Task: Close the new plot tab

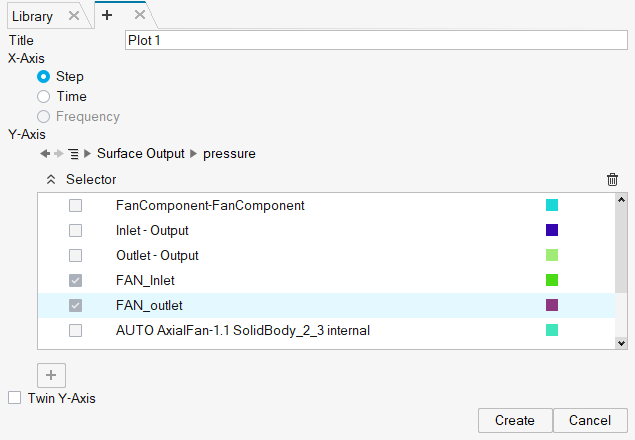Action: (x=140, y=15)
